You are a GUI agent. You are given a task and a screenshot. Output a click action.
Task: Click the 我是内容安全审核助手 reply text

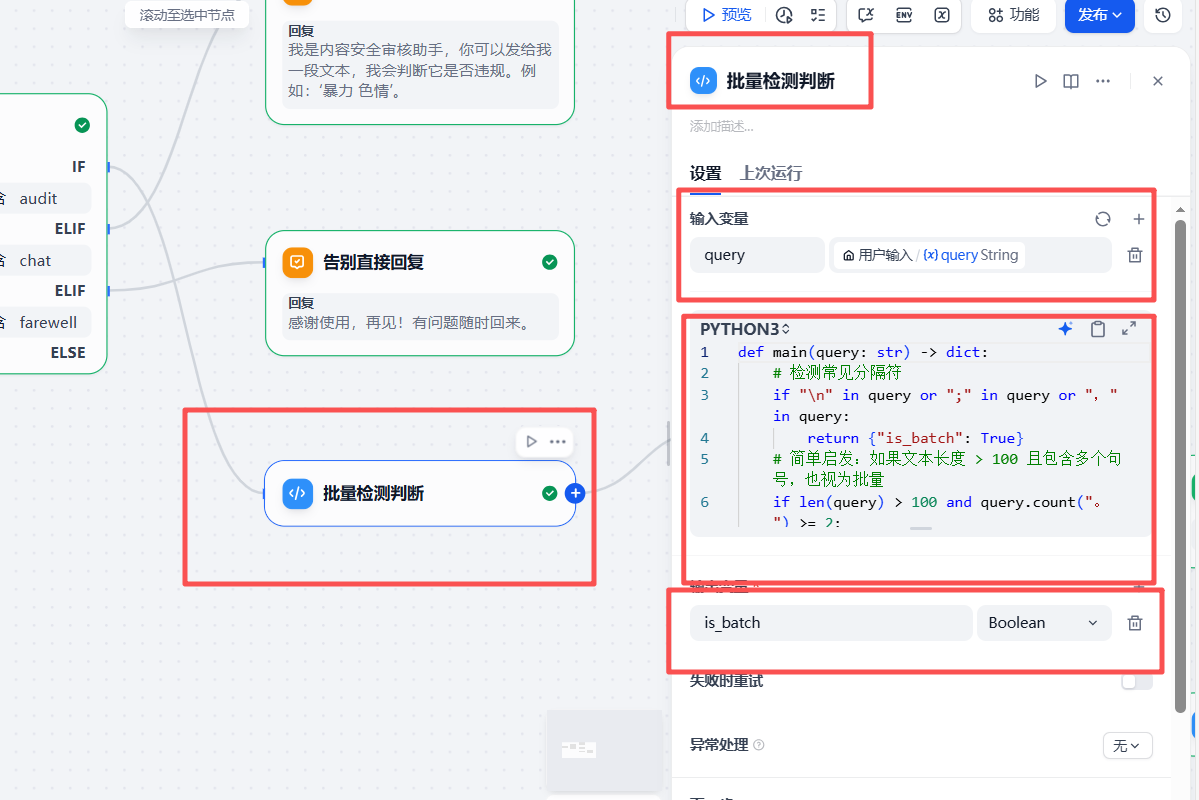420,70
